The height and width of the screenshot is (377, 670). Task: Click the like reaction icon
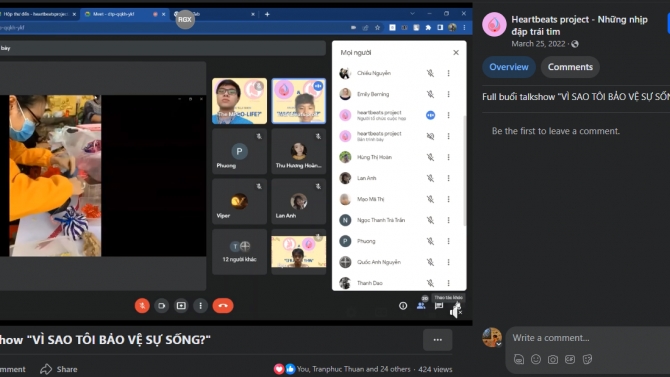click(290, 369)
